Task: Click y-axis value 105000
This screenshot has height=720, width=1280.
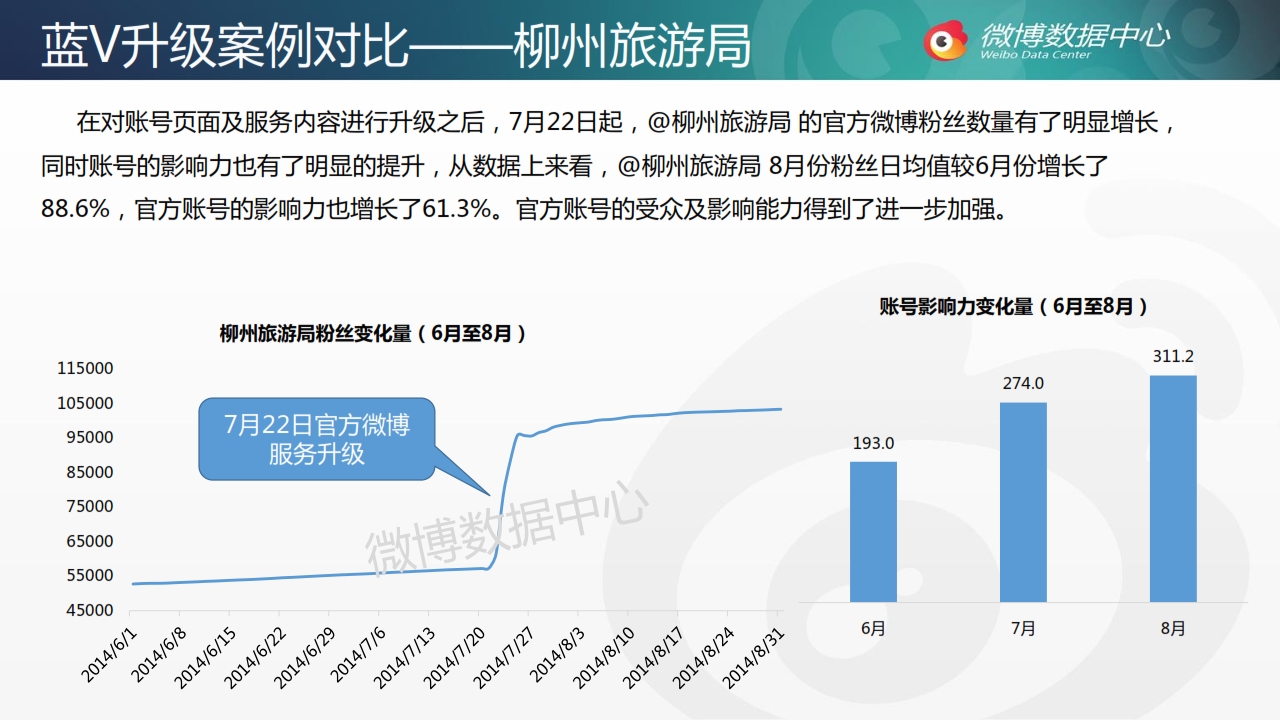Action: tap(85, 403)
